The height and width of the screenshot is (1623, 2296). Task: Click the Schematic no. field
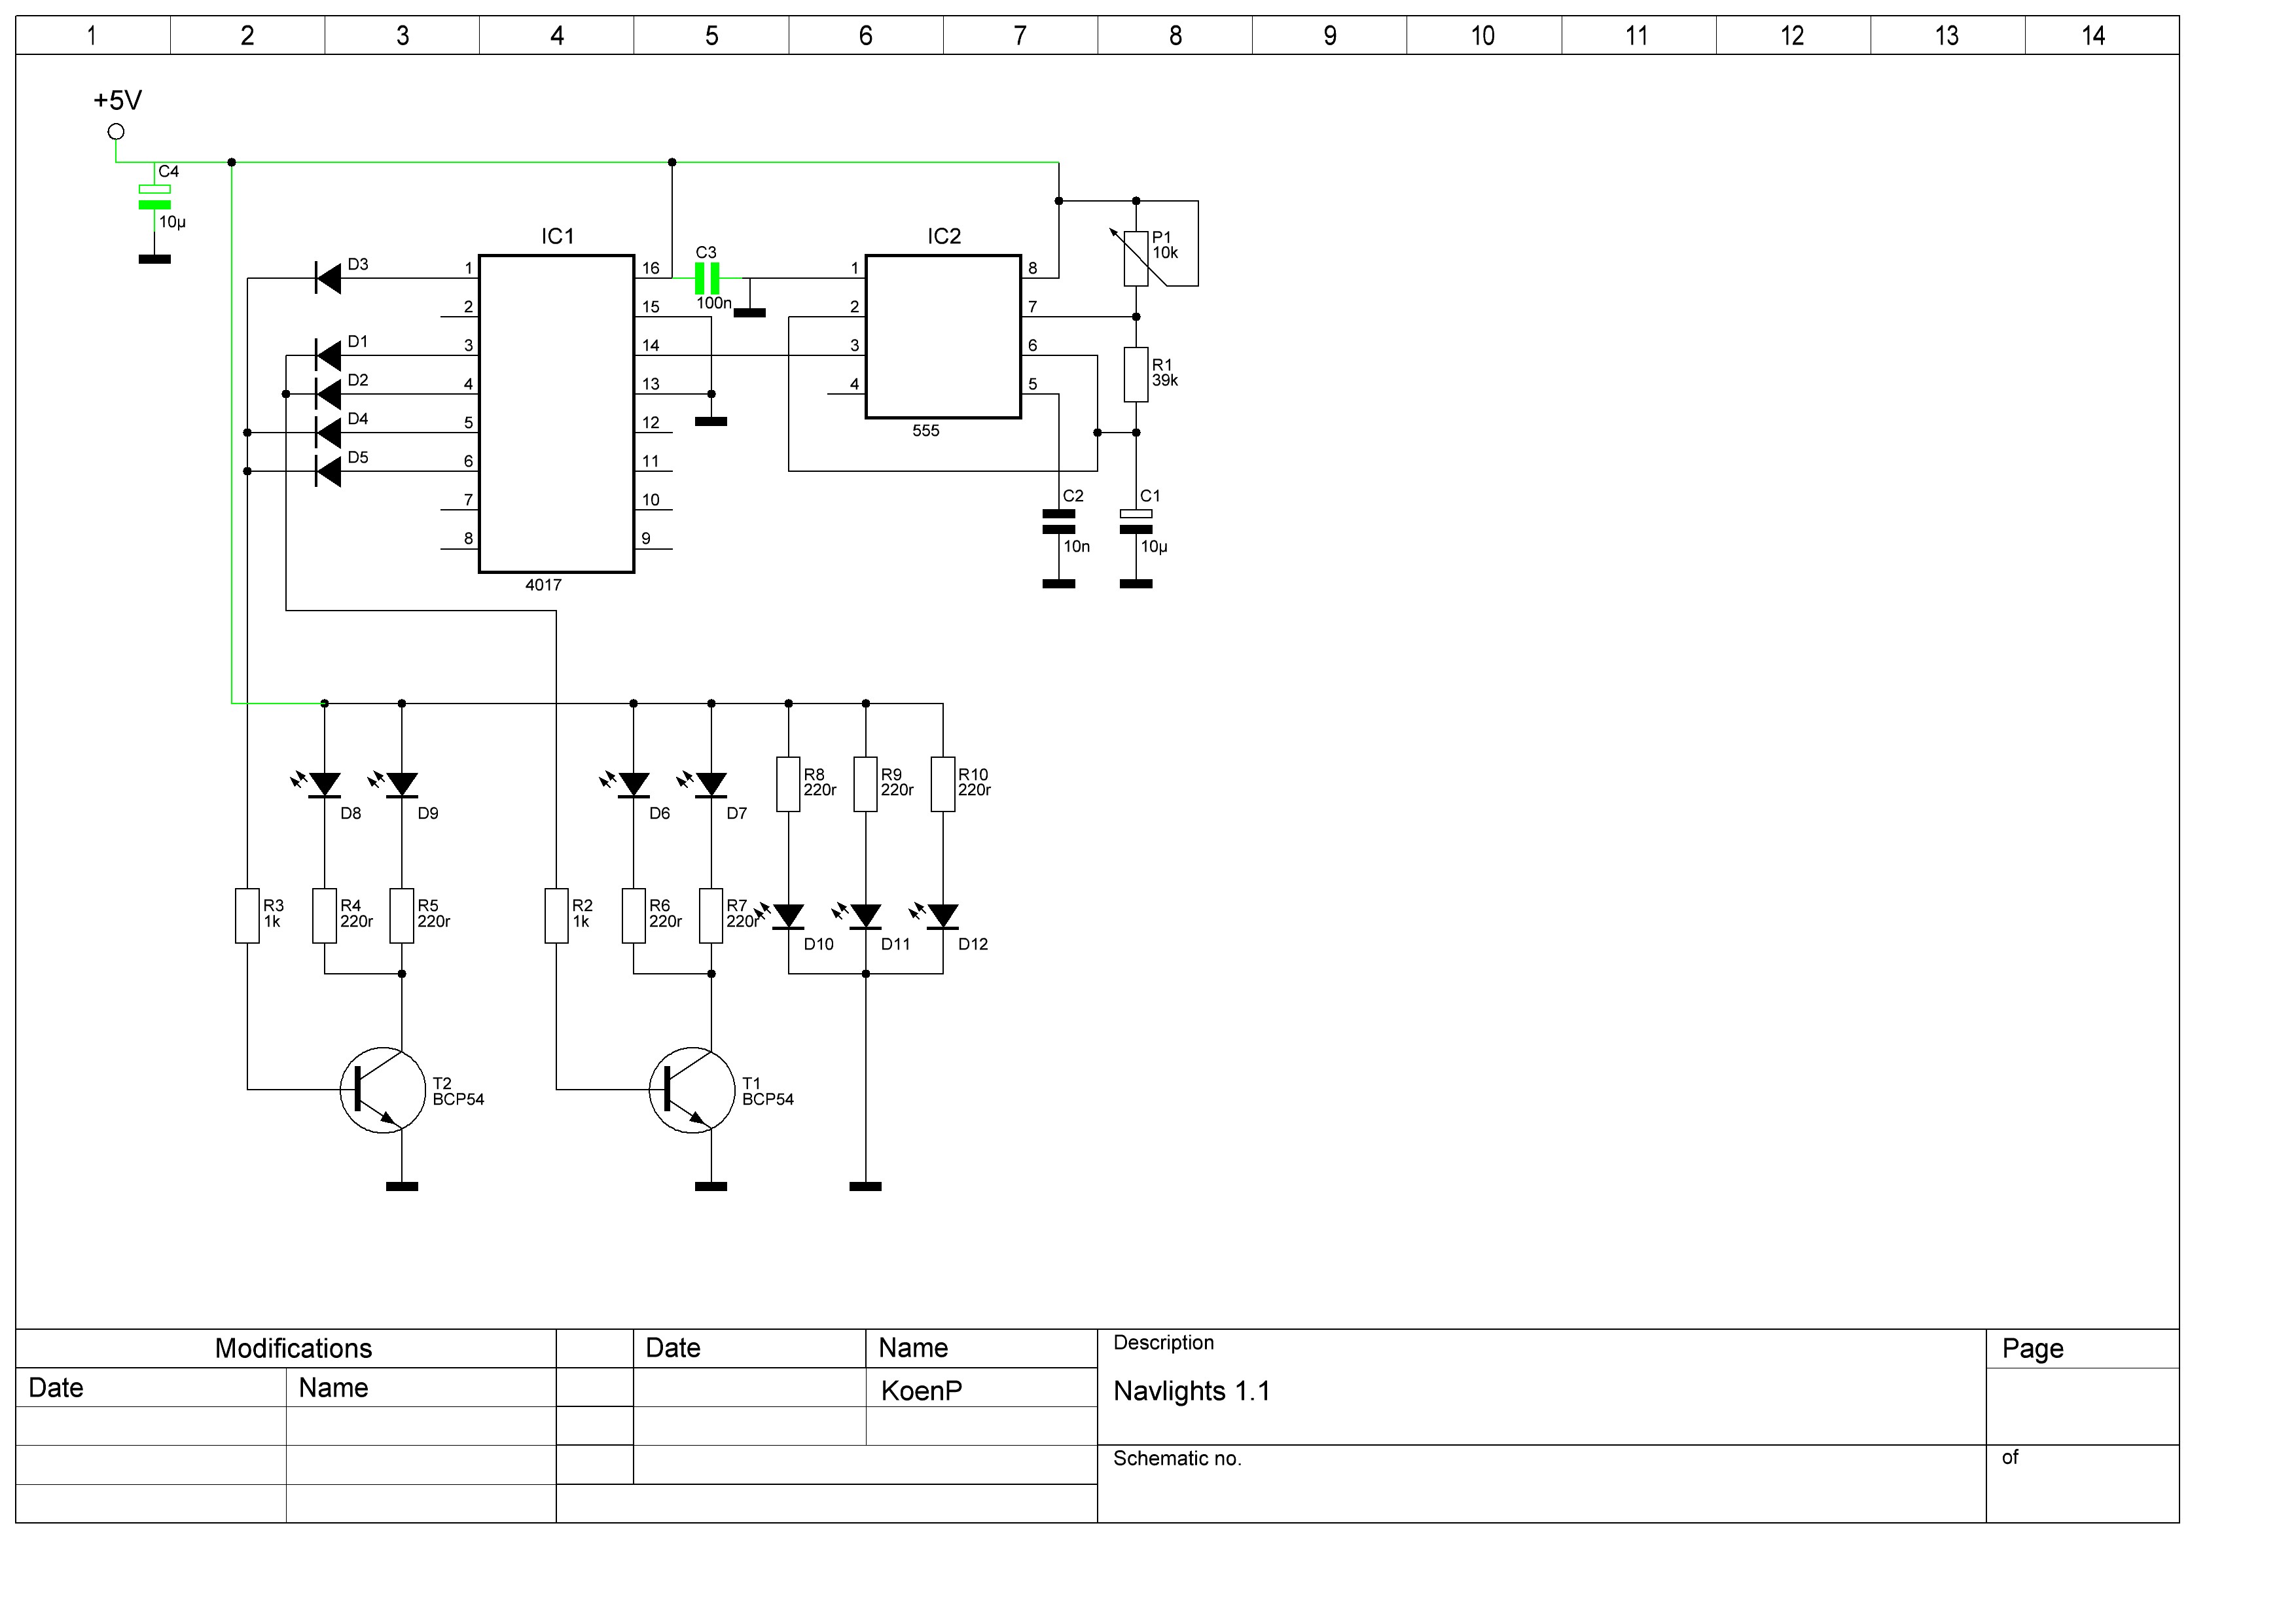(x=1177, y=1458)
